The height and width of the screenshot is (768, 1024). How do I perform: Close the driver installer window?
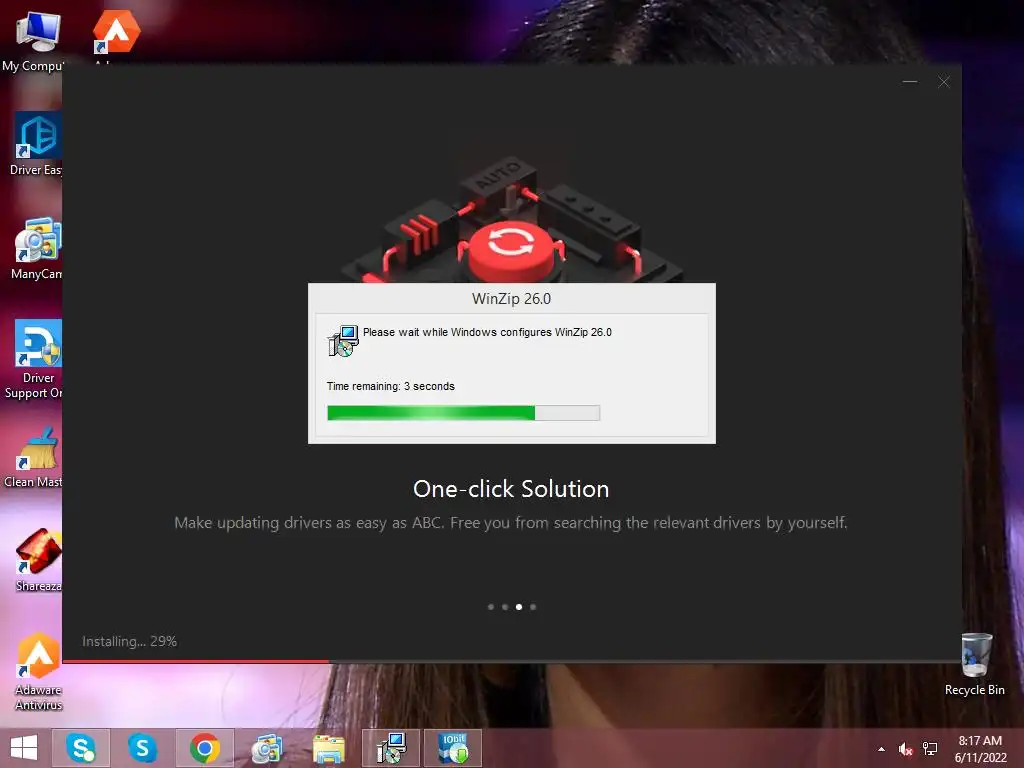coord(944,82)
